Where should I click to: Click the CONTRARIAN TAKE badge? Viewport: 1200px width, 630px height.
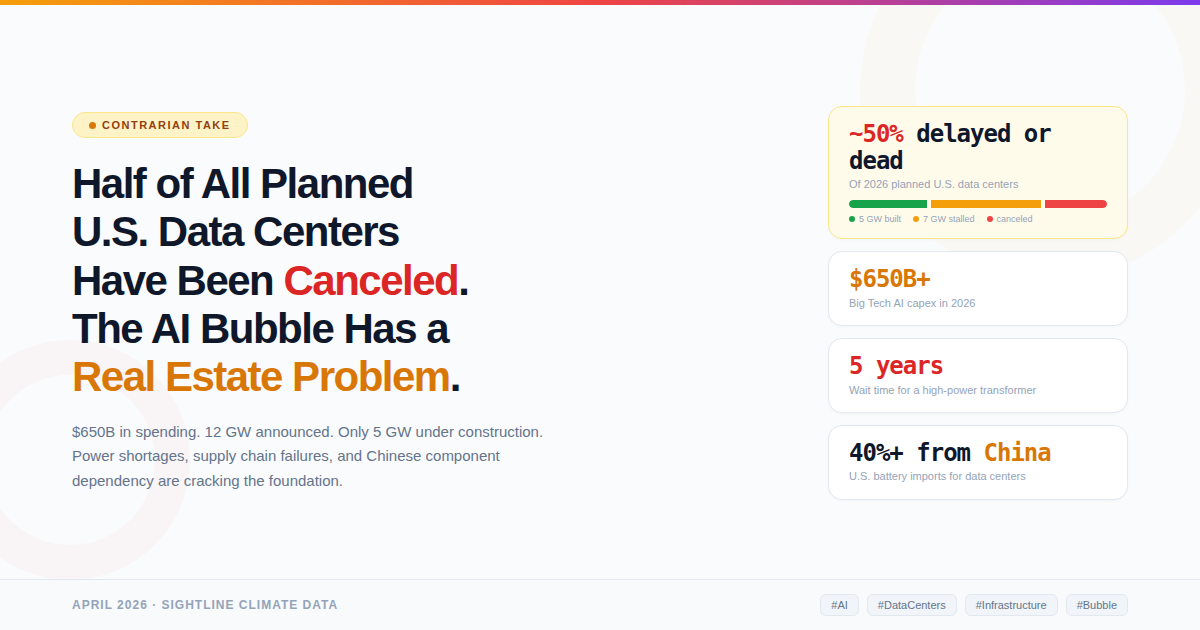[160, 125]
